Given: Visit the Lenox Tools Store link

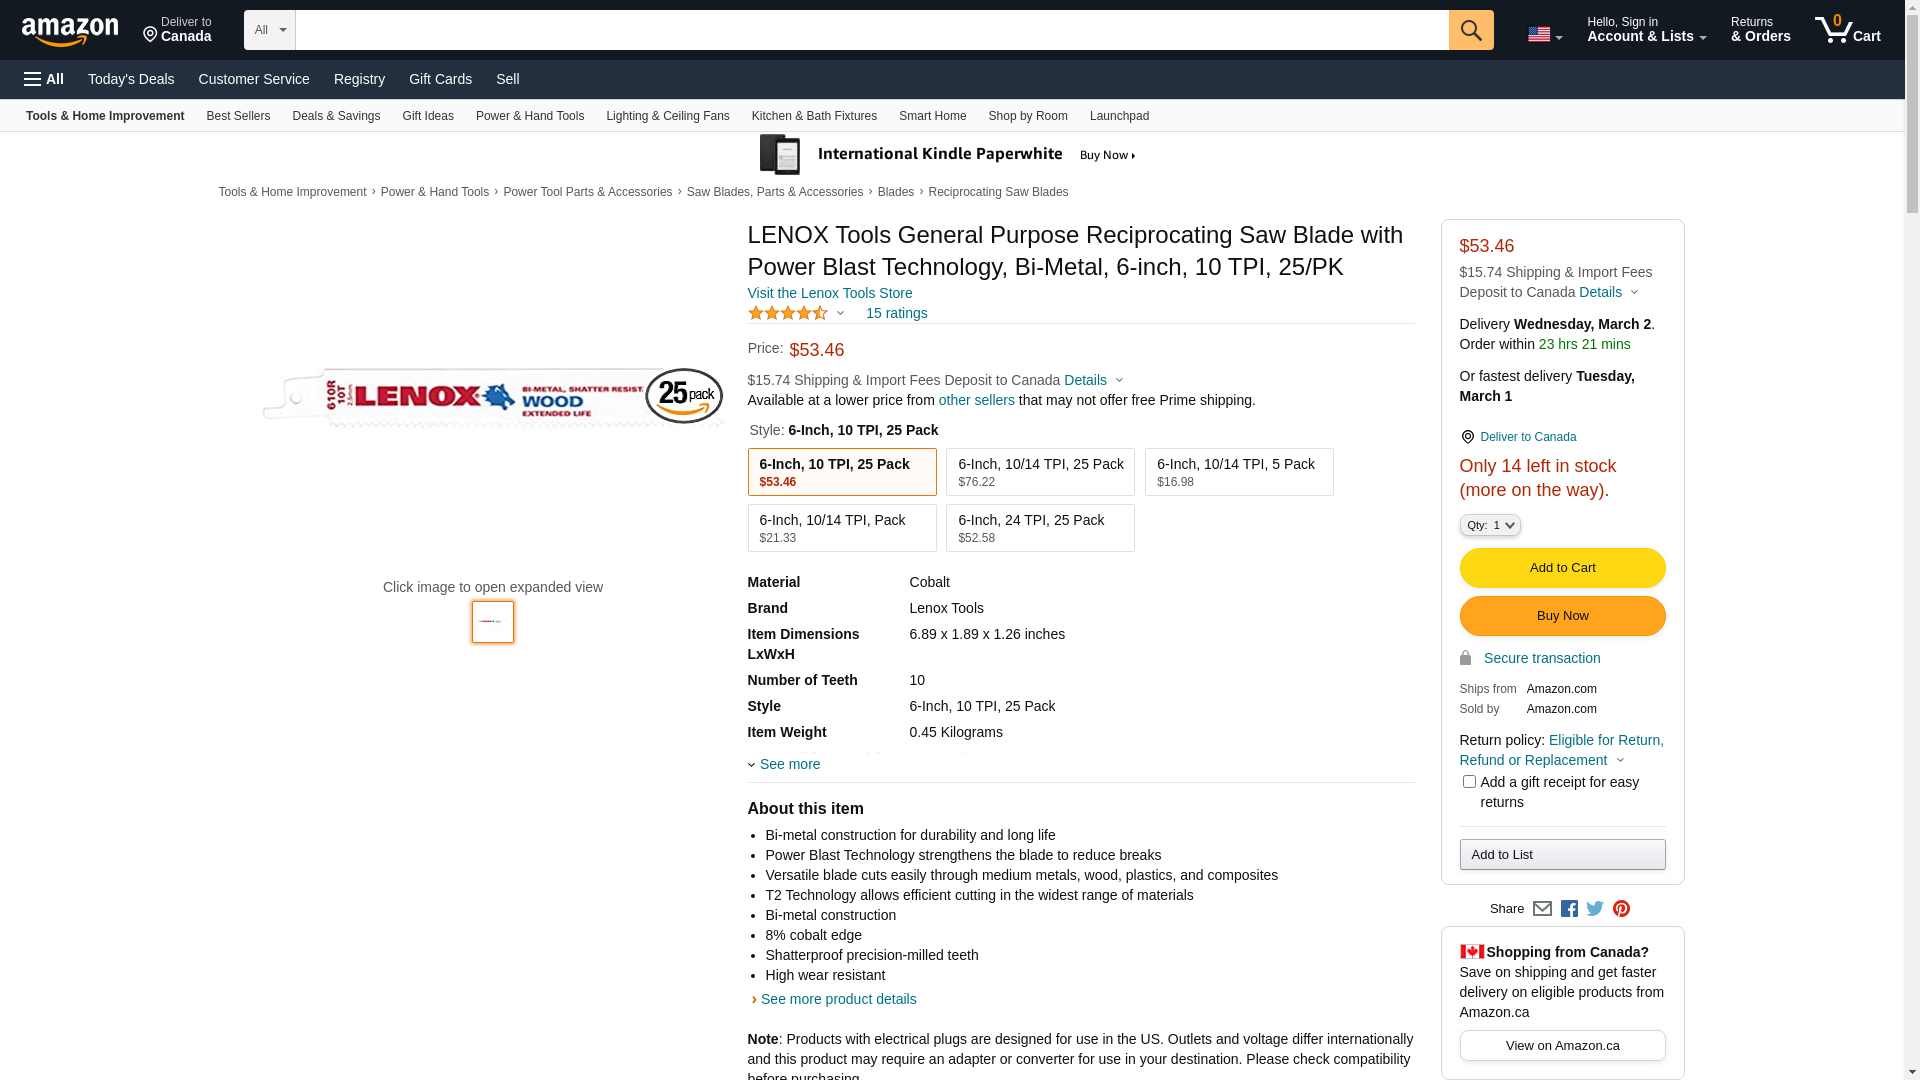Looking at the screenshot, I should (x=829, y=293).
